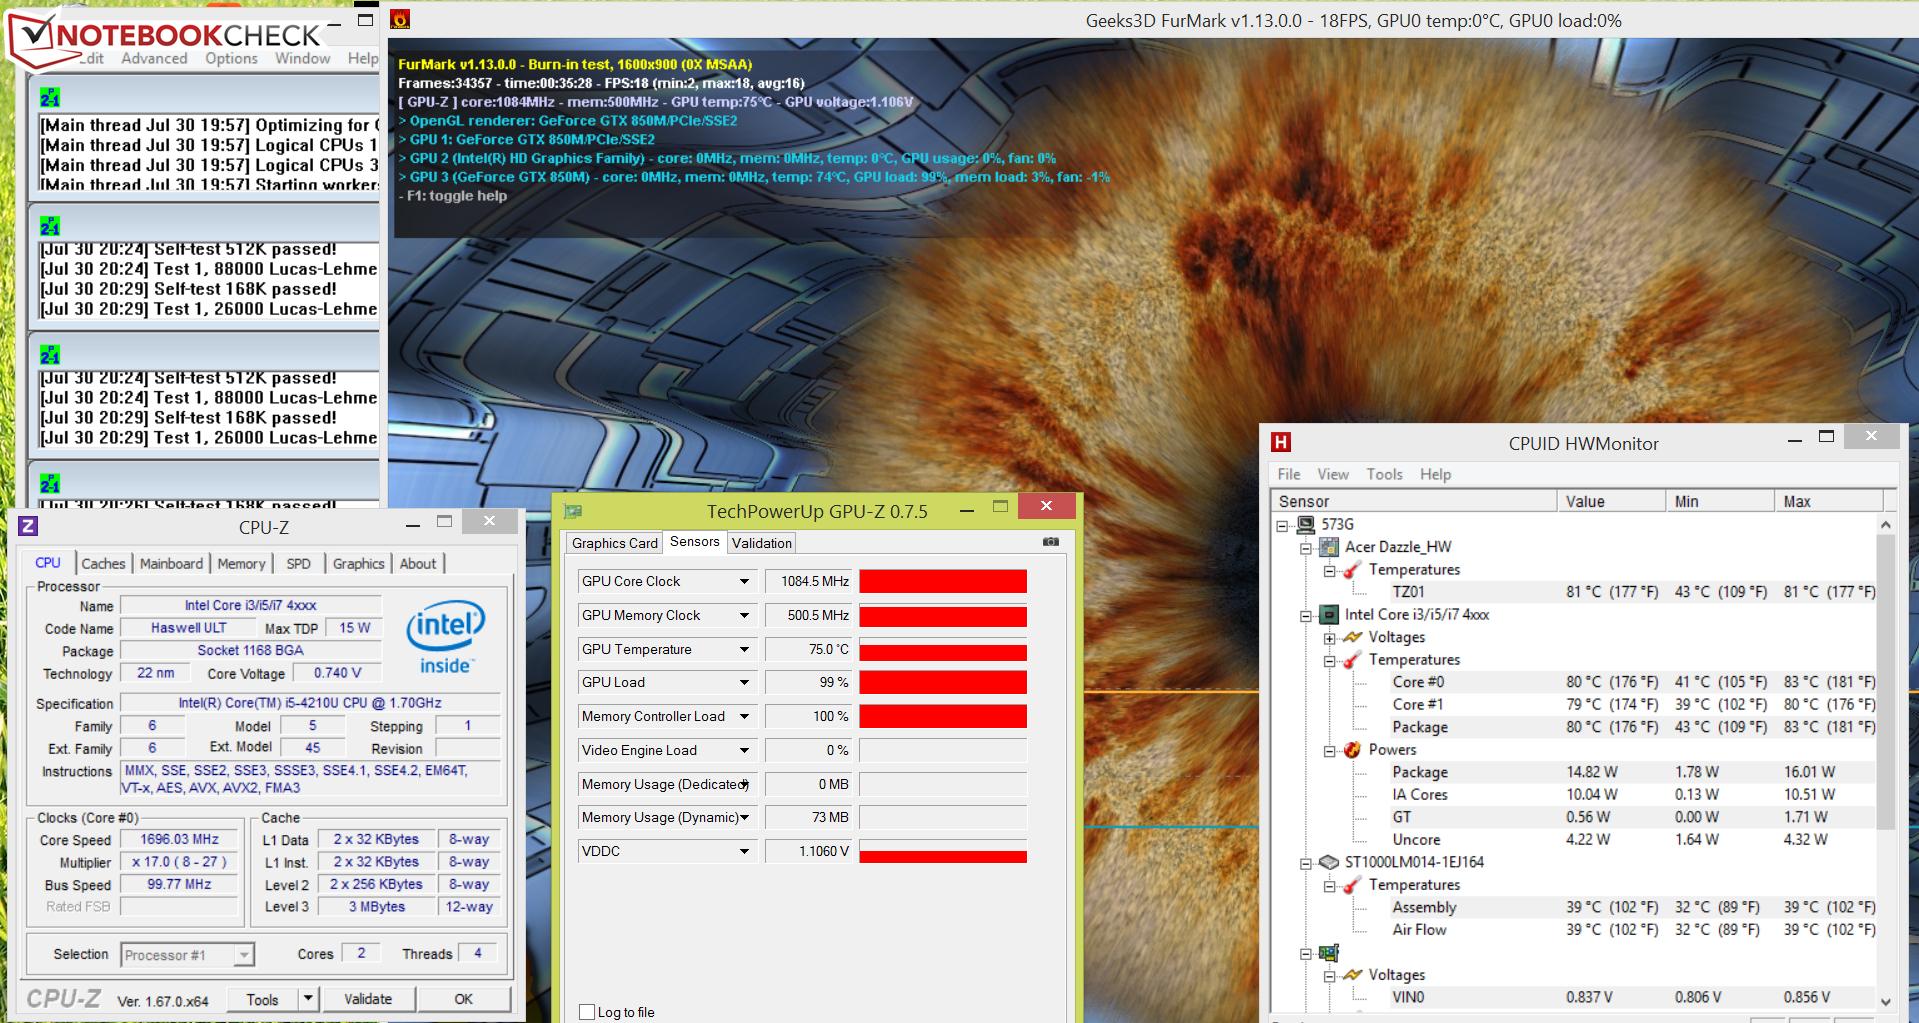
Task: Click the 573G computer icon in HWMonitor
Action: click(1306, 524)
